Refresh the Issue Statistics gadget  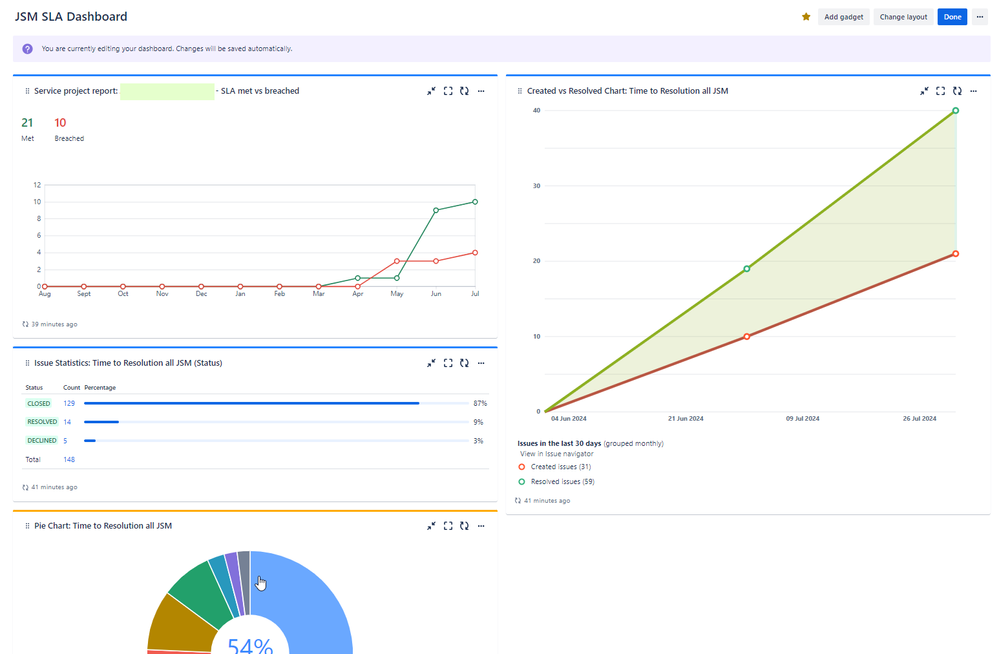[x=463, y=363]
